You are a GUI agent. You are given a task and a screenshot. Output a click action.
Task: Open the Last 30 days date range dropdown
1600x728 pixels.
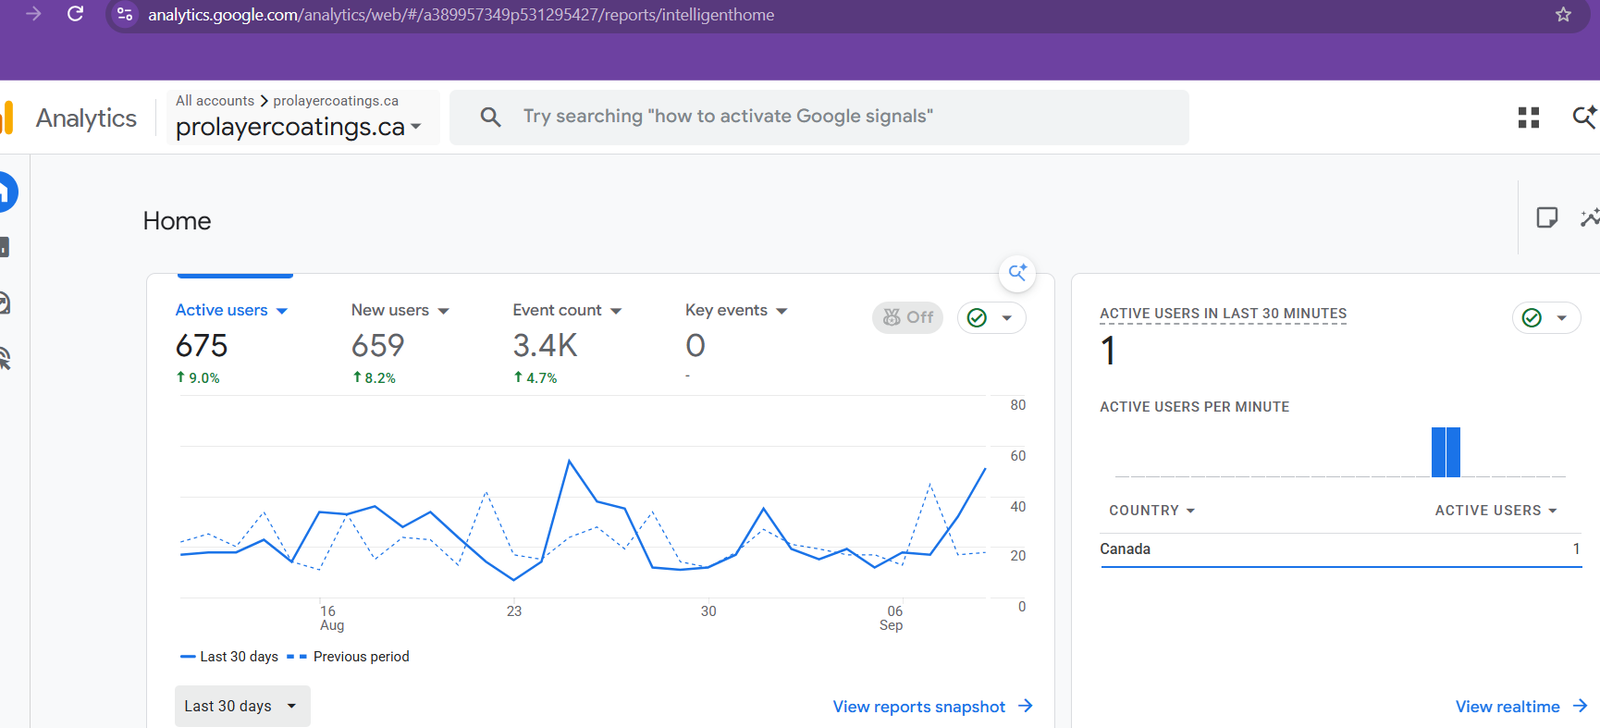(242, 706)
